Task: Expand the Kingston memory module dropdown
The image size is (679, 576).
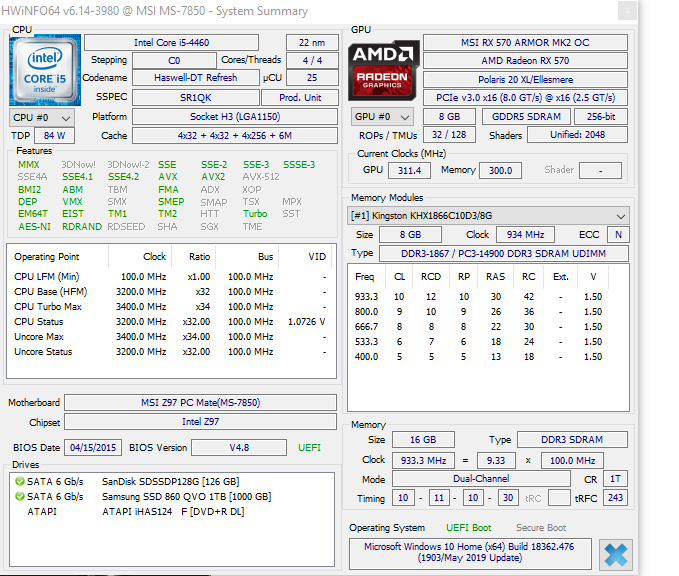Action: pos(488,216)
